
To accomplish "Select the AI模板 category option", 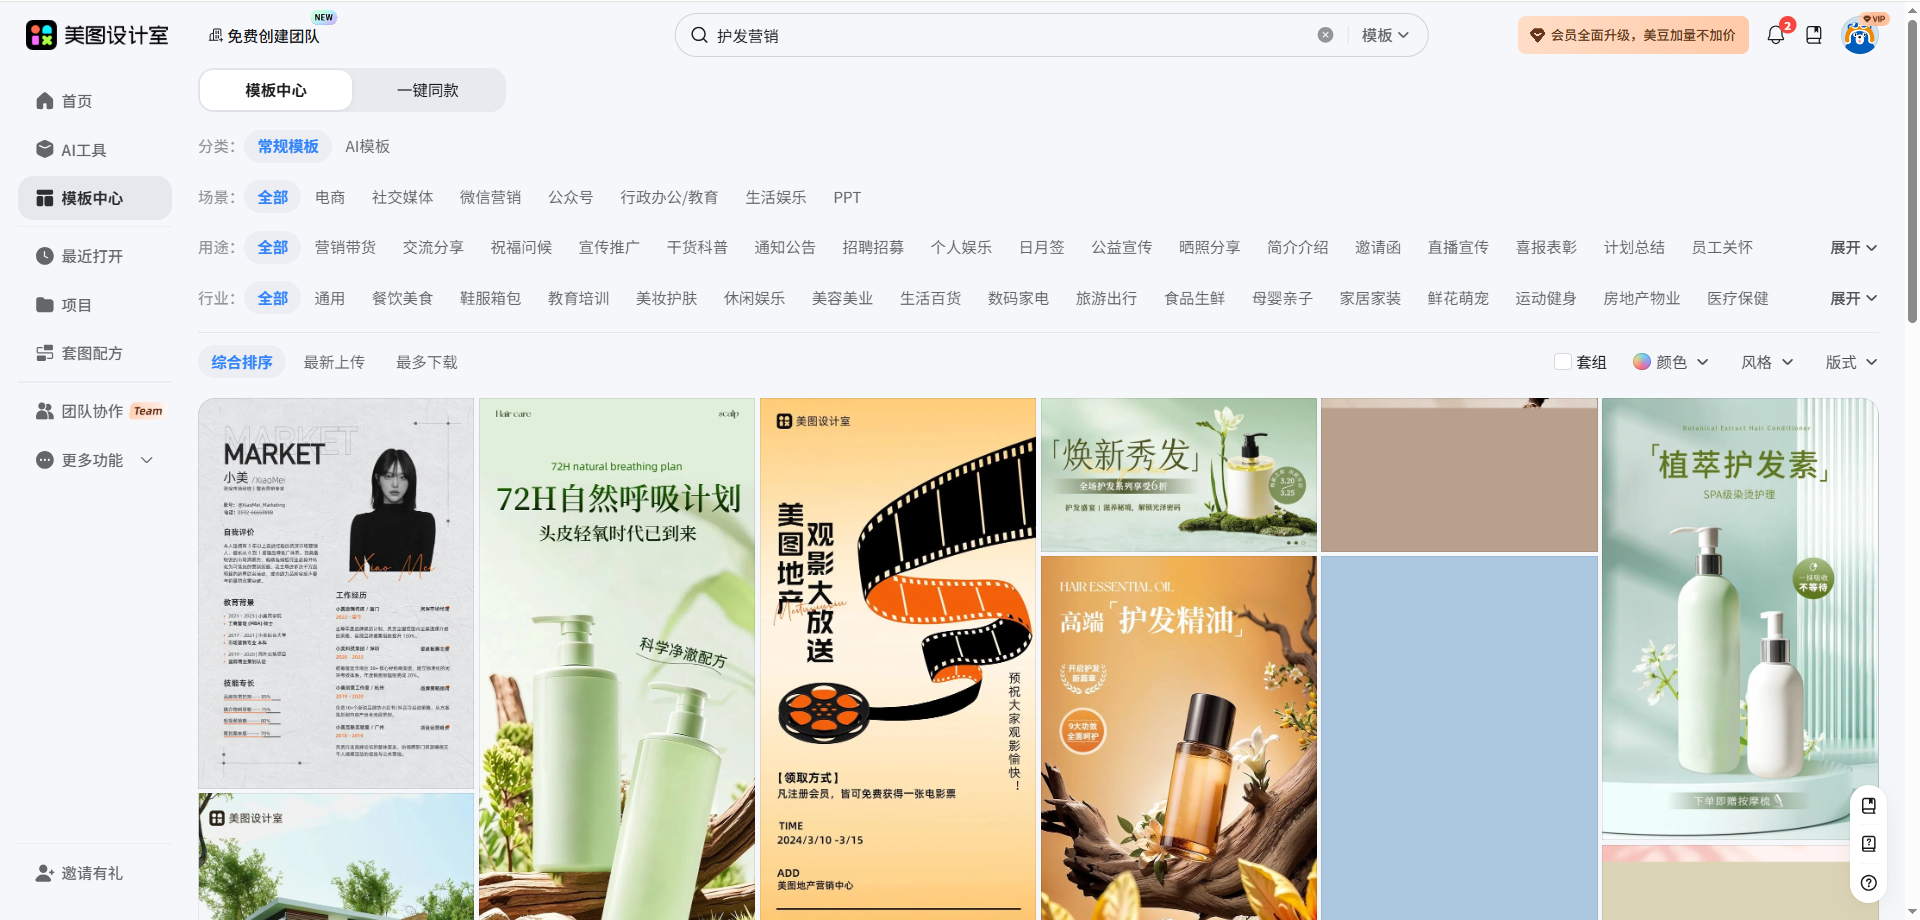I will click(367, 147).
